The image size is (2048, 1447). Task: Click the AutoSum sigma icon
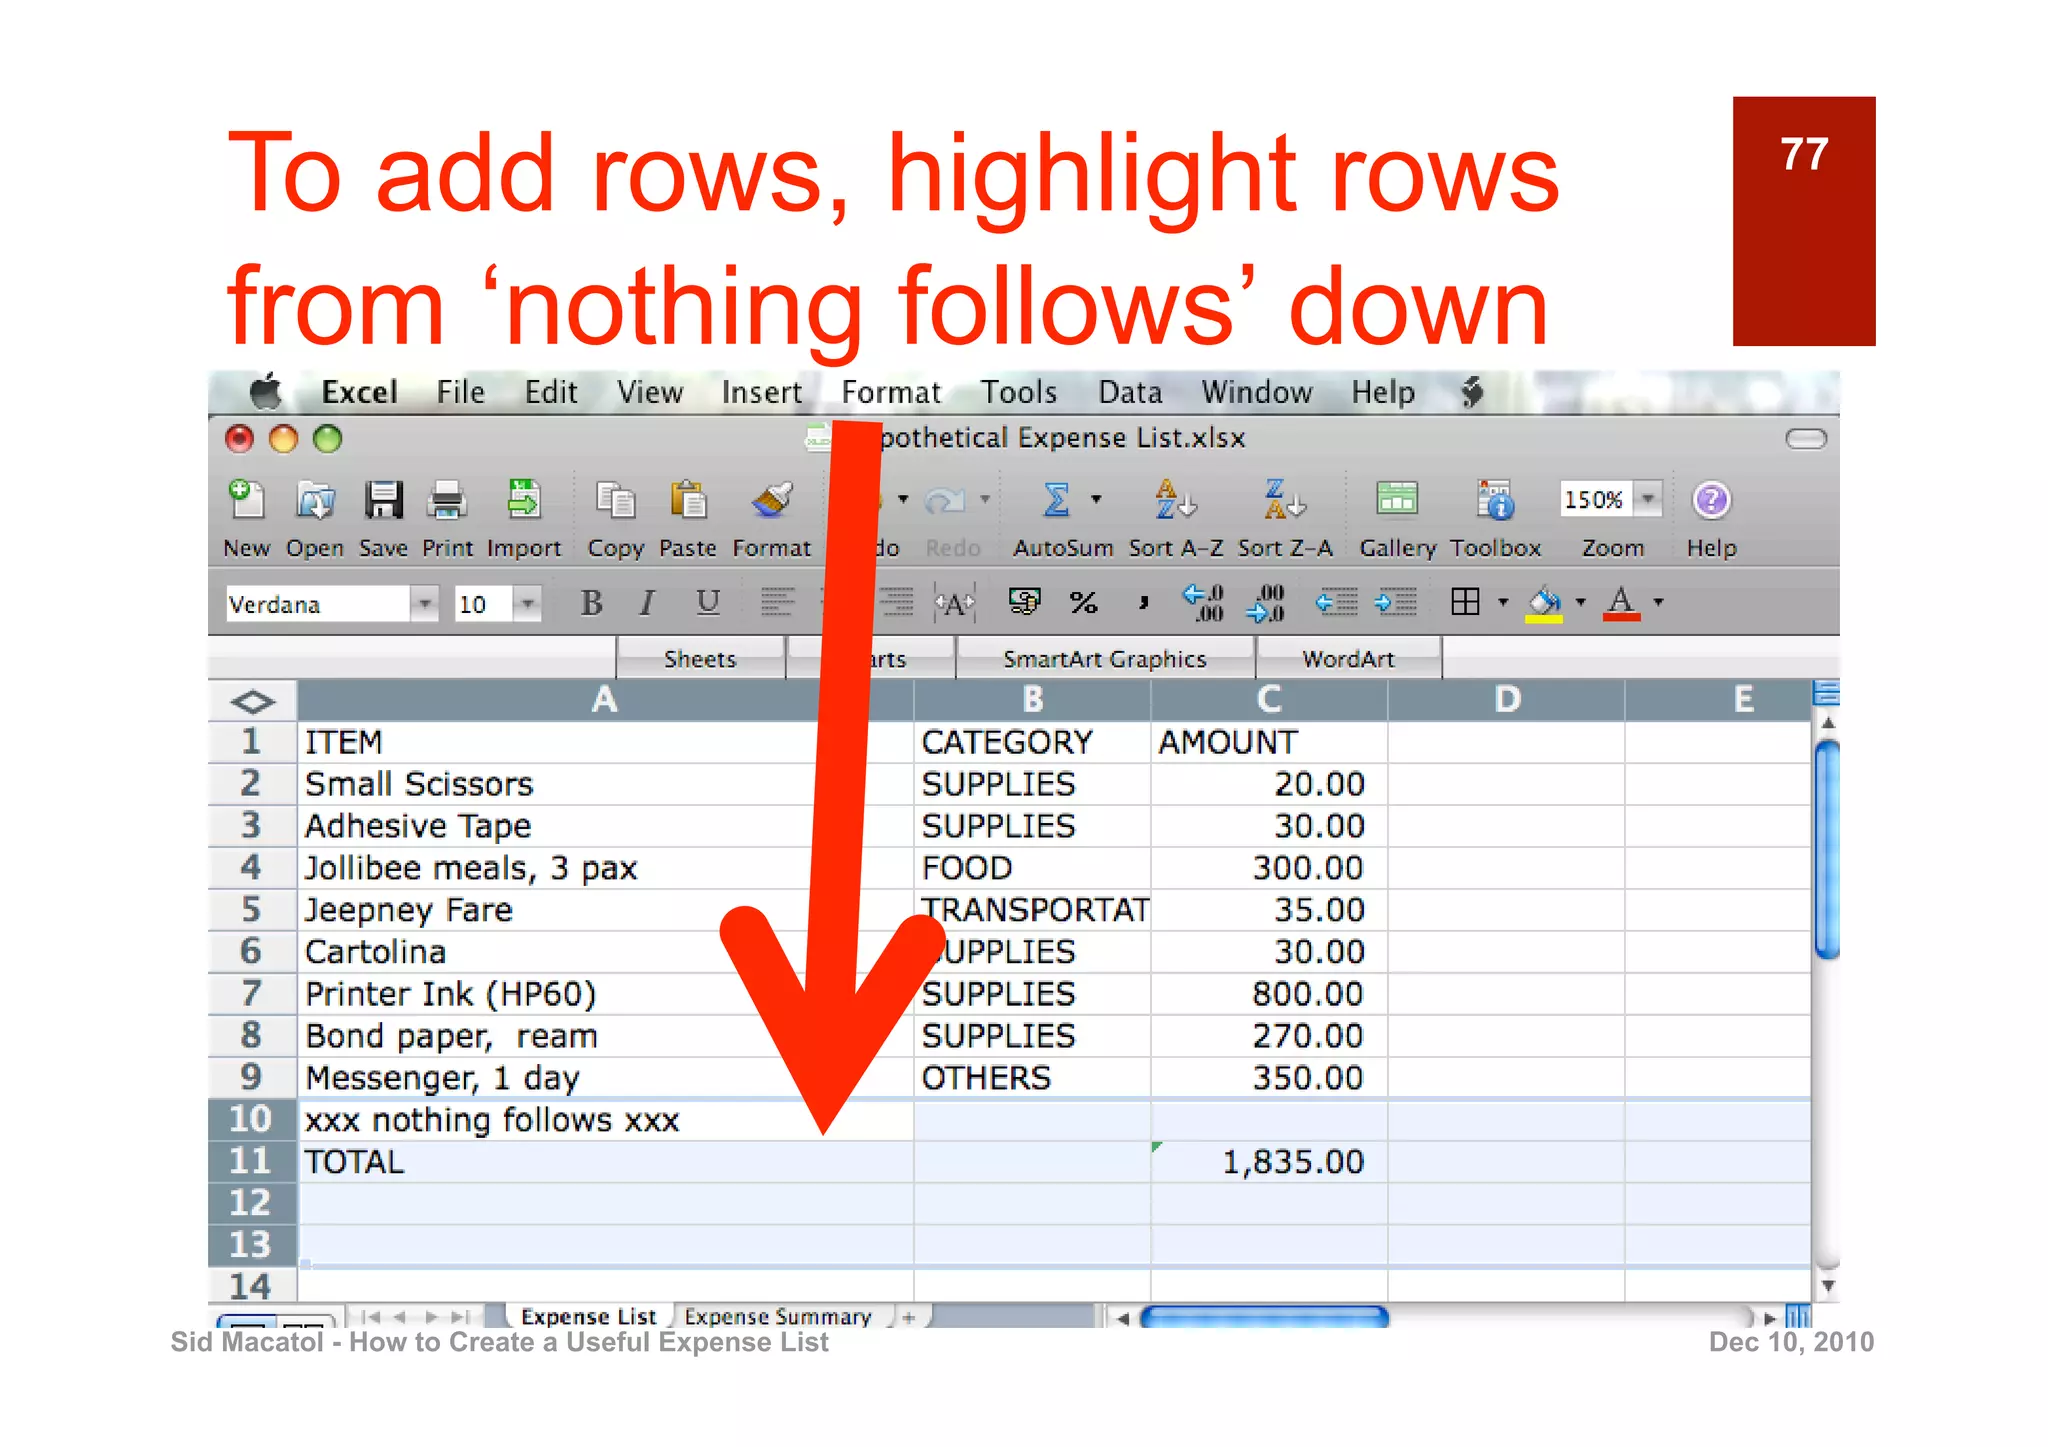point(1056,499)
